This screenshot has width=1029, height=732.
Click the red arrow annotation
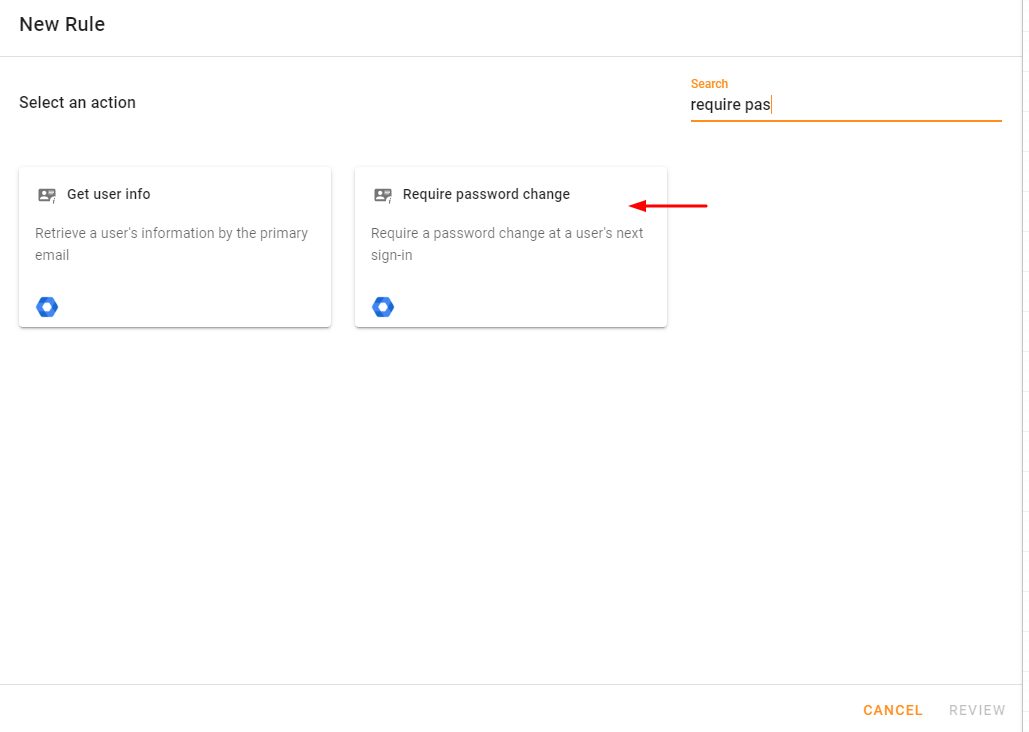[x=668, y=206]
